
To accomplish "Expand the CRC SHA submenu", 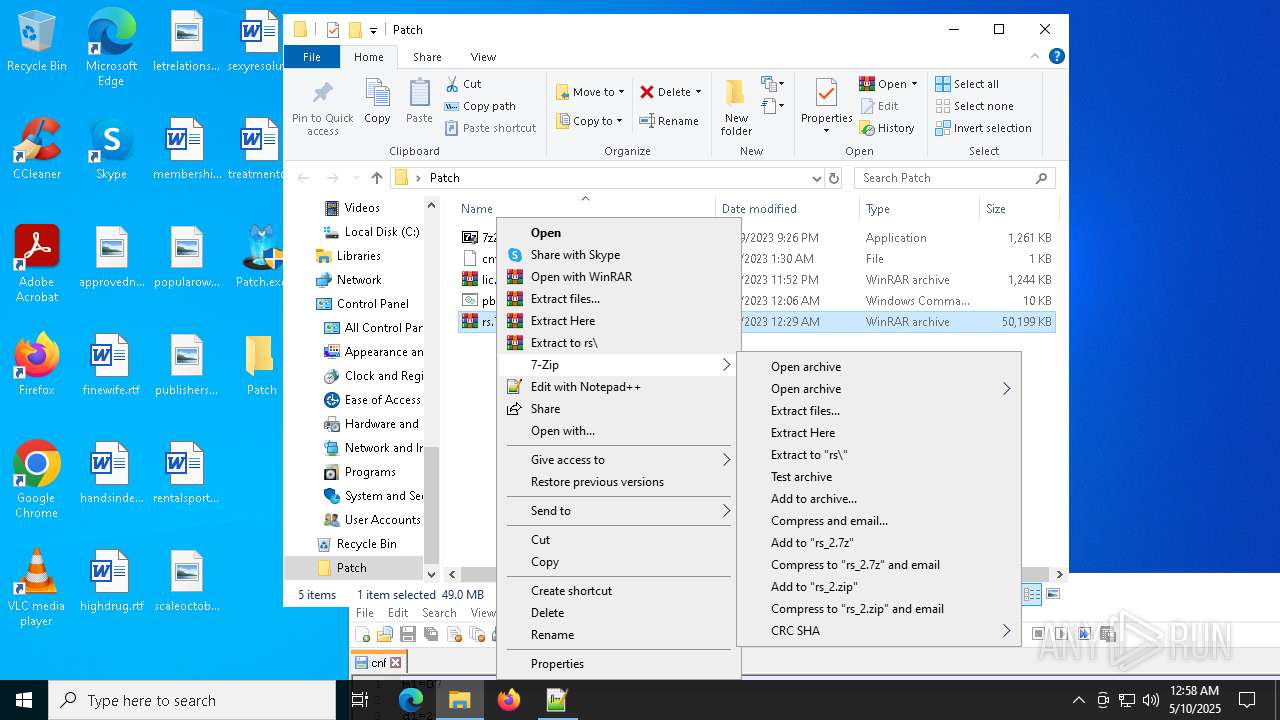I will coord(1006,631).
